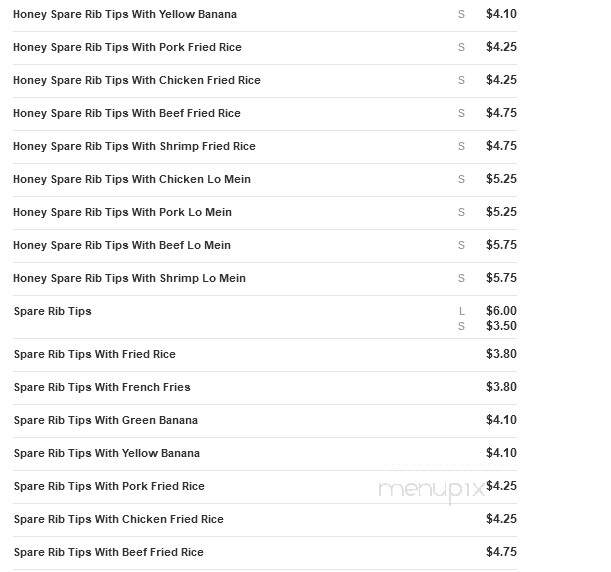Click Spare Rib Tips With Yellow Banana

[107, 454]
